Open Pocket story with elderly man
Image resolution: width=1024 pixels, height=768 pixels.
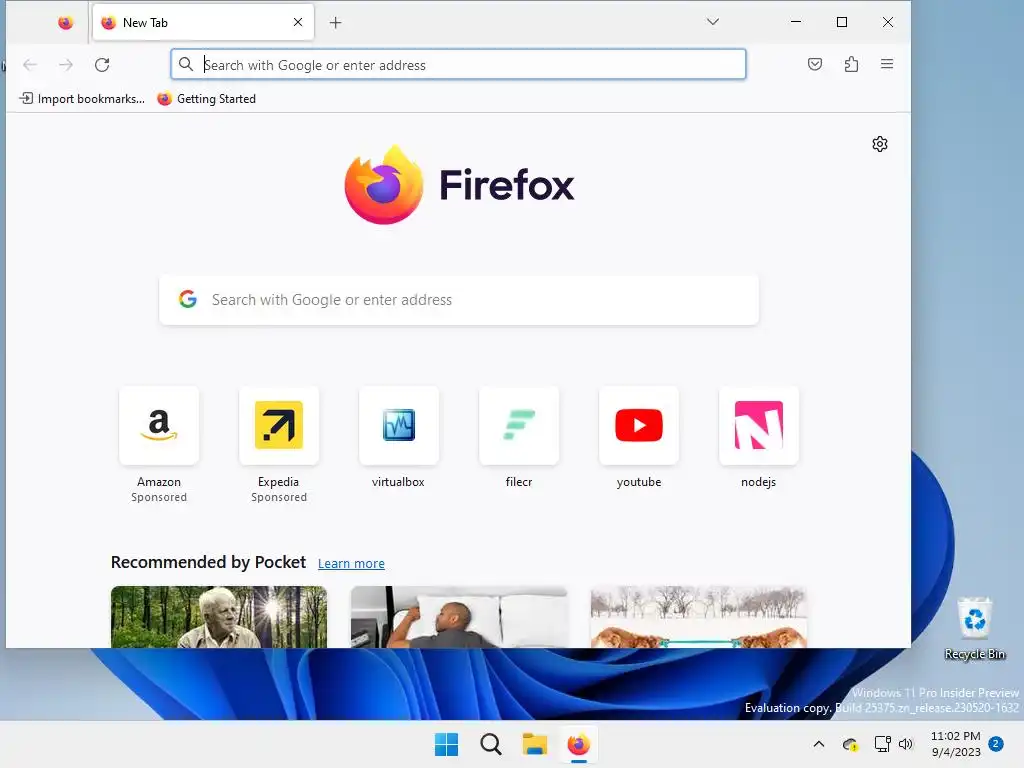pos(219,616)
